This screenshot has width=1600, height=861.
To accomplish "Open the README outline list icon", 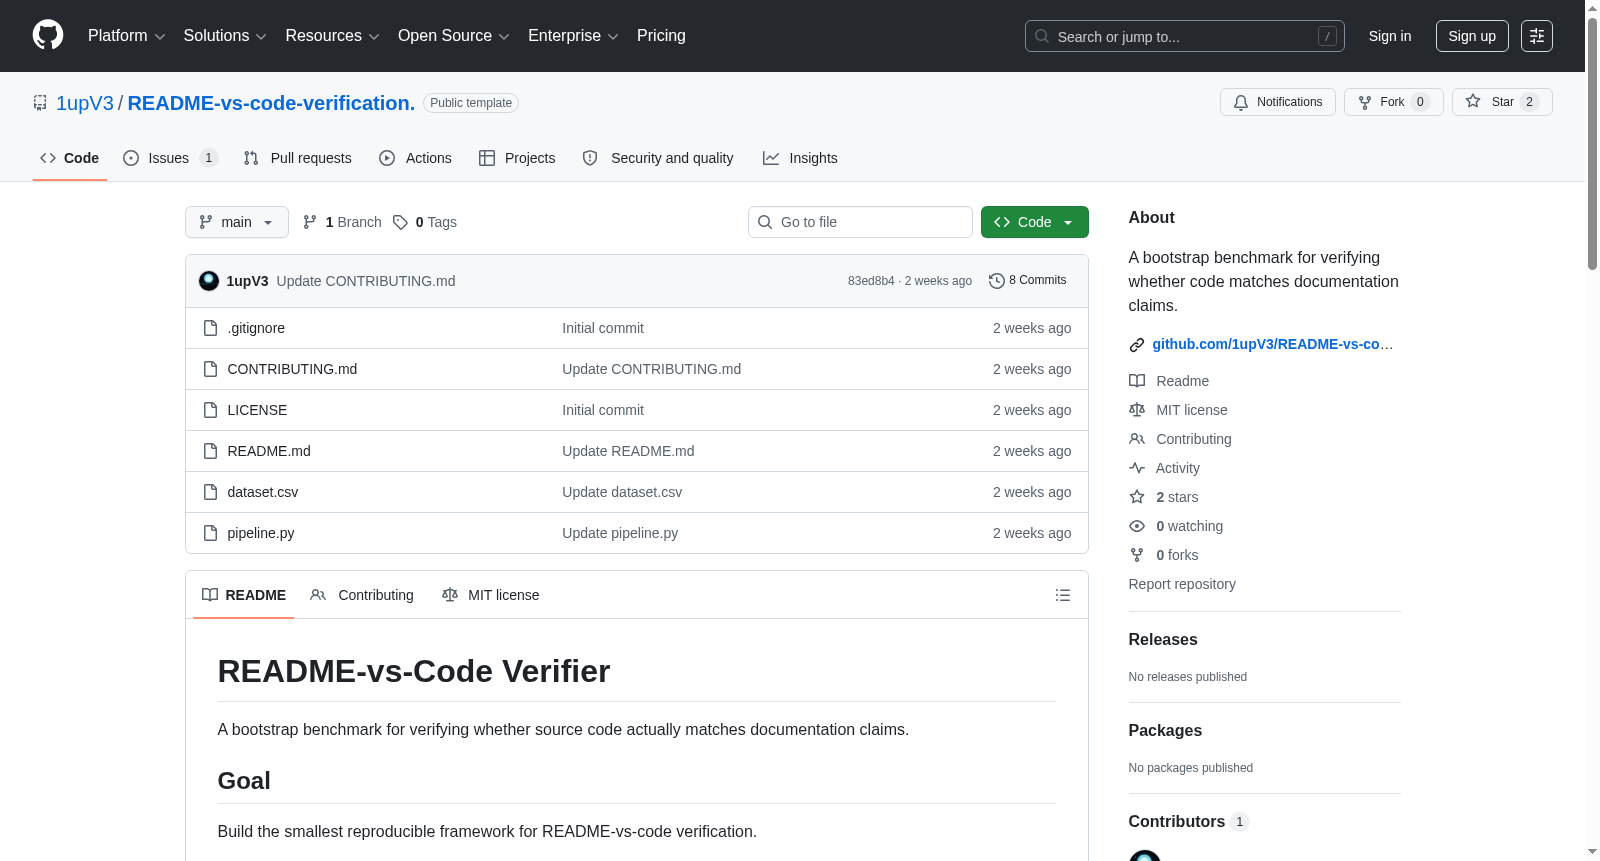I will [1063, 595].
